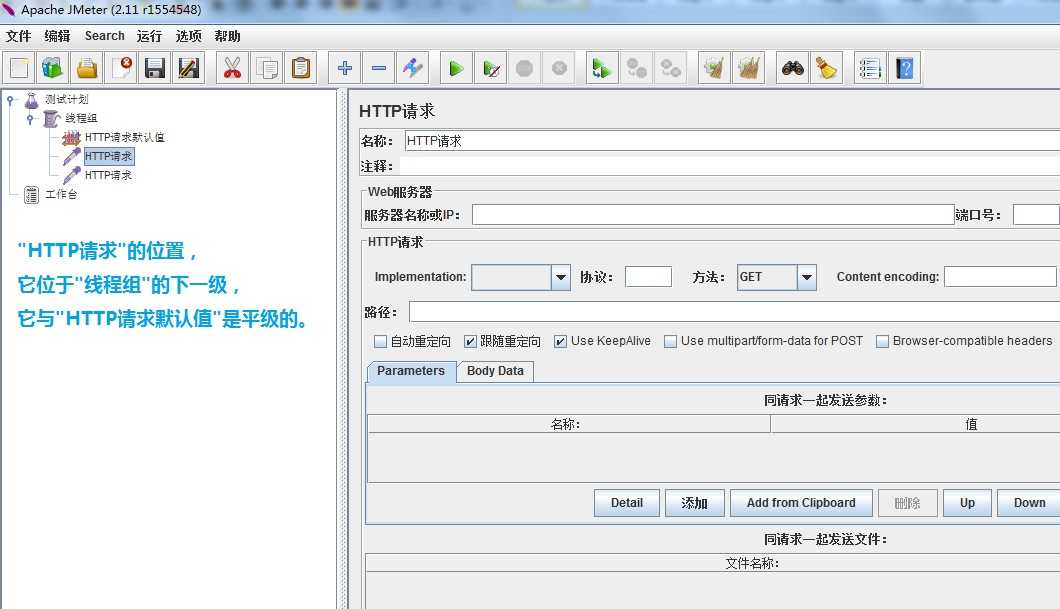Click the Close test plan icon
Screen dimensions: 1060x609
(120, 68)
